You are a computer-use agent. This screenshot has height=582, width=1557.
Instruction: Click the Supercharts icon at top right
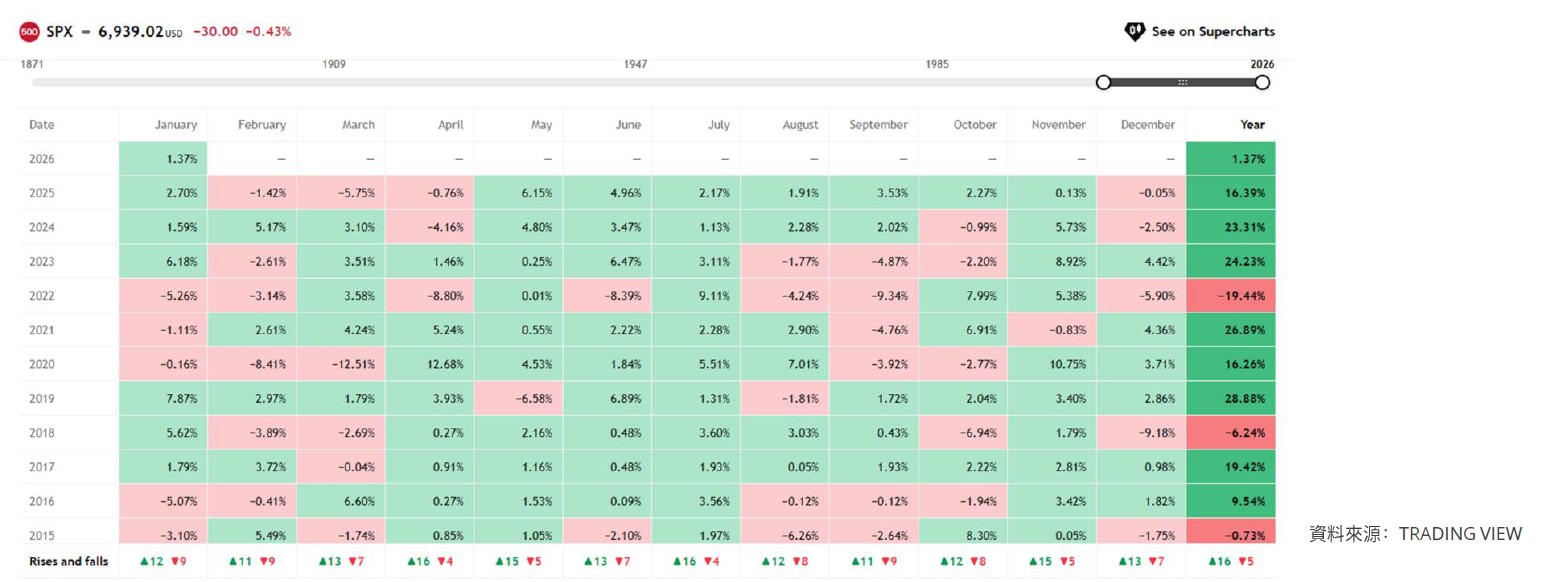click(1134, 31)
